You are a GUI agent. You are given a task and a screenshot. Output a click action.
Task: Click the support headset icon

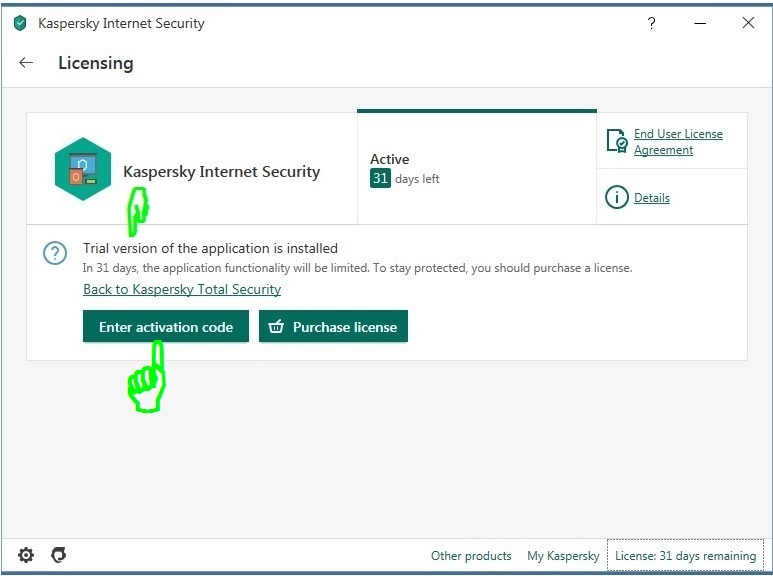point(59,555)
